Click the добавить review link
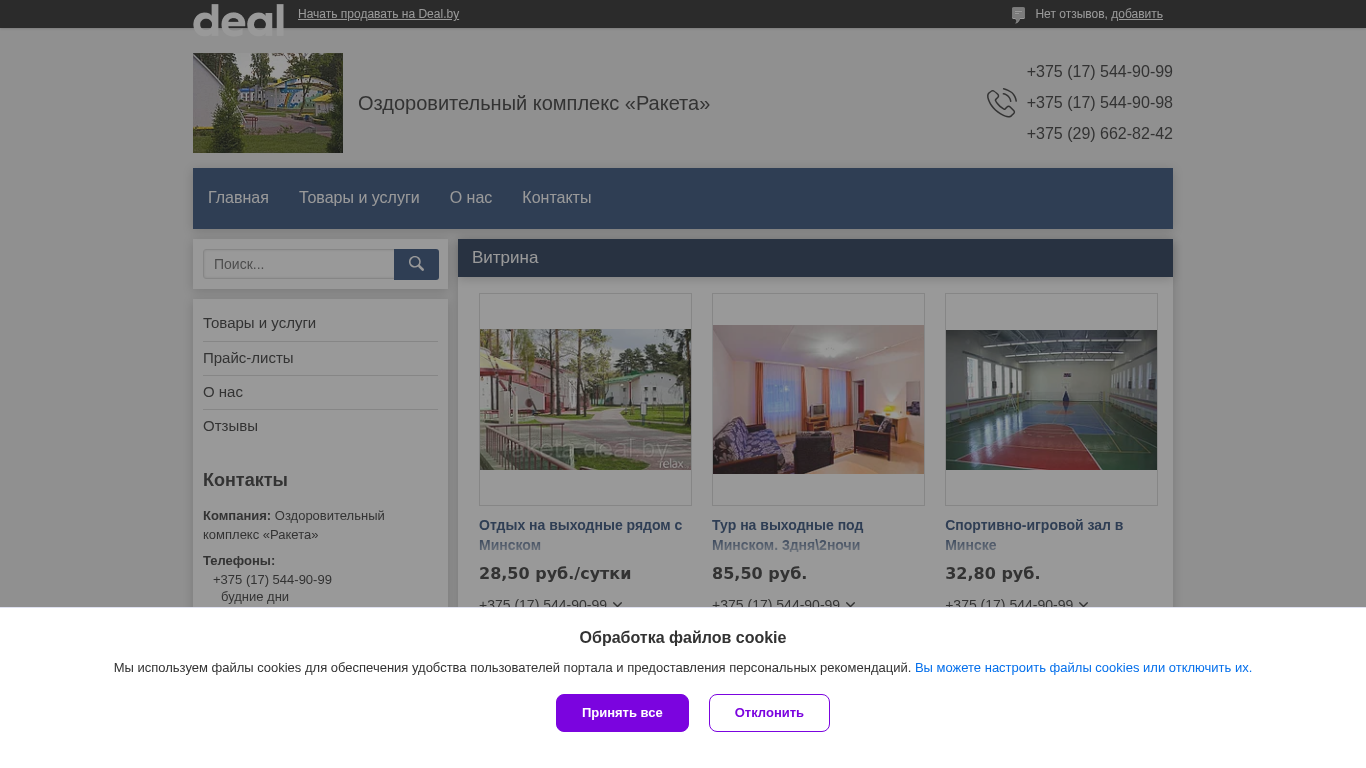This screenshot has width=1366, height=768. 1137,14
